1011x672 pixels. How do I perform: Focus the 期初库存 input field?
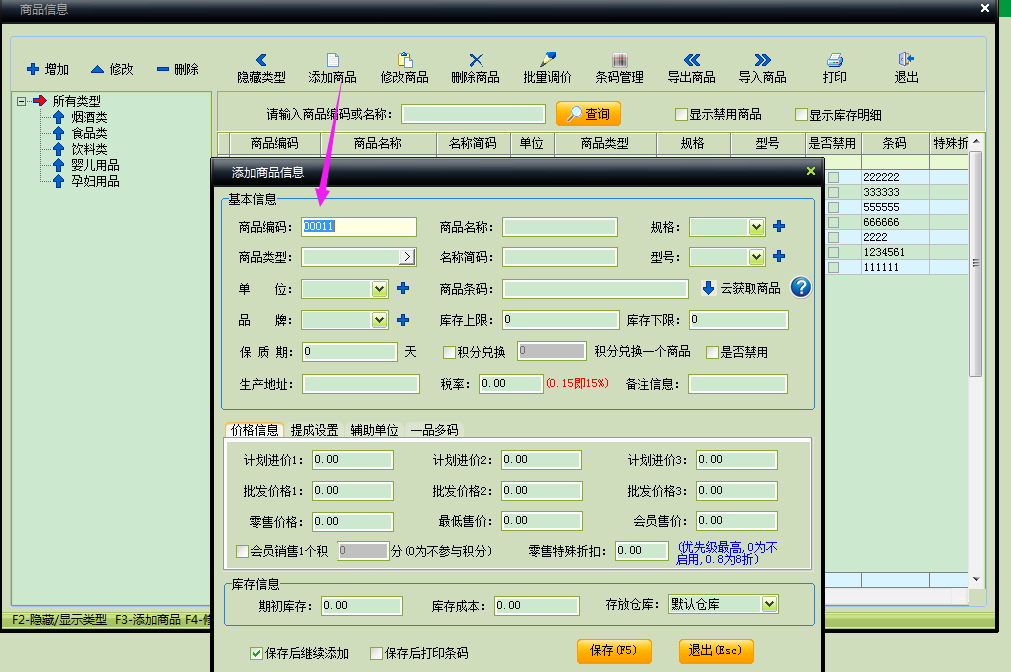coord(362,606)
